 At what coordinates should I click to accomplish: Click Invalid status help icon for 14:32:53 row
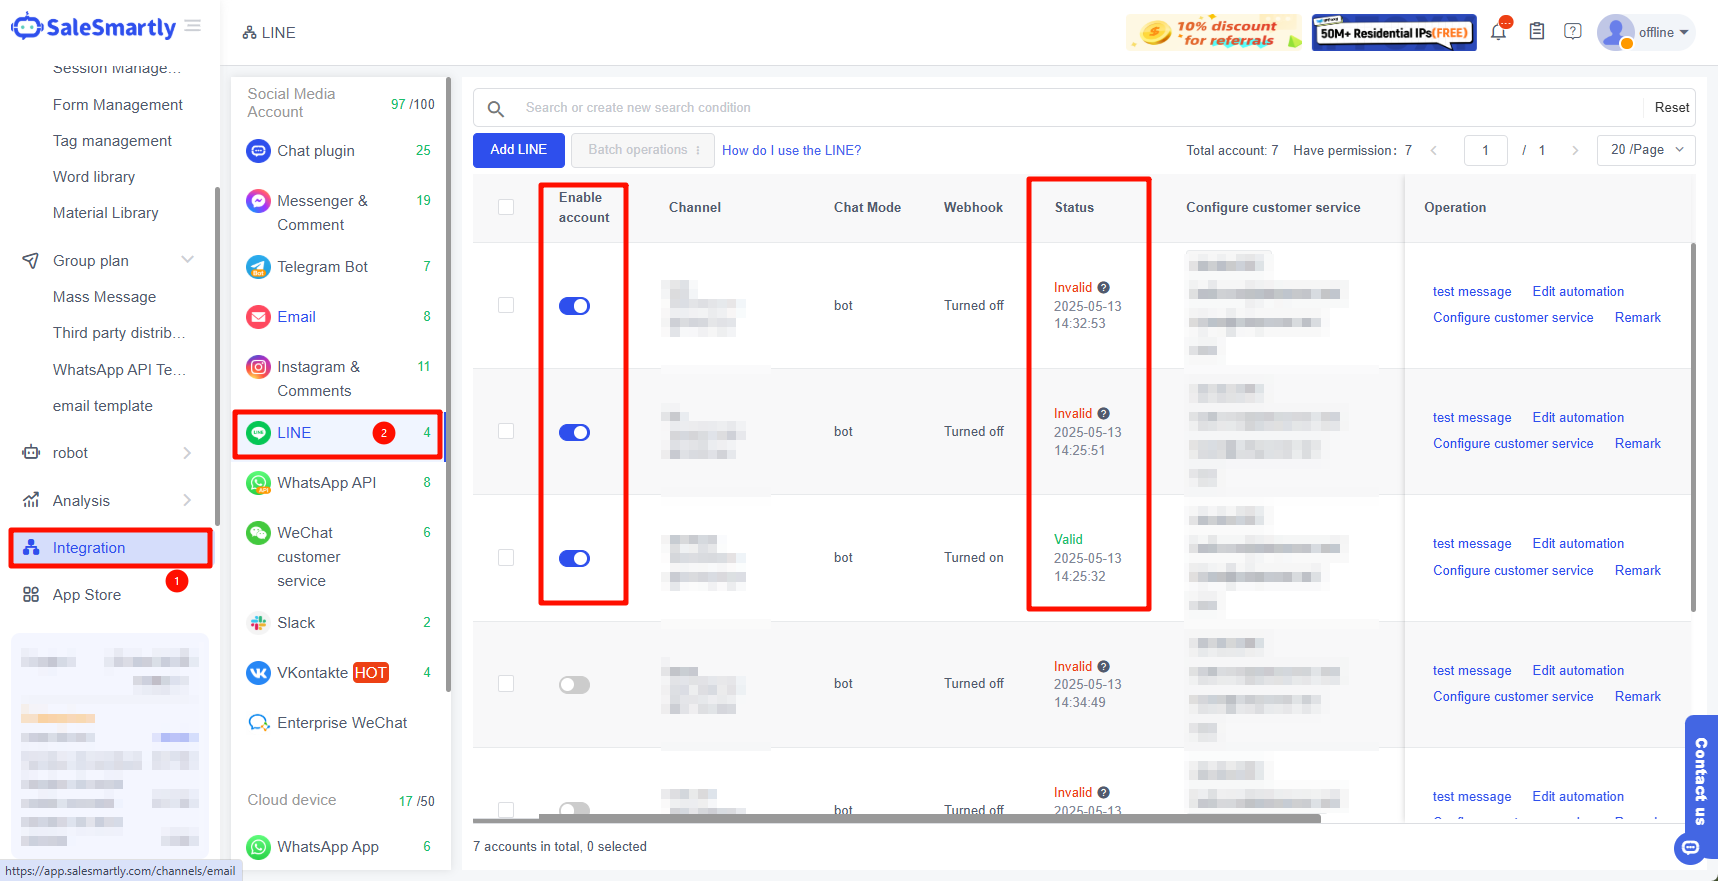coord(1103,288)
